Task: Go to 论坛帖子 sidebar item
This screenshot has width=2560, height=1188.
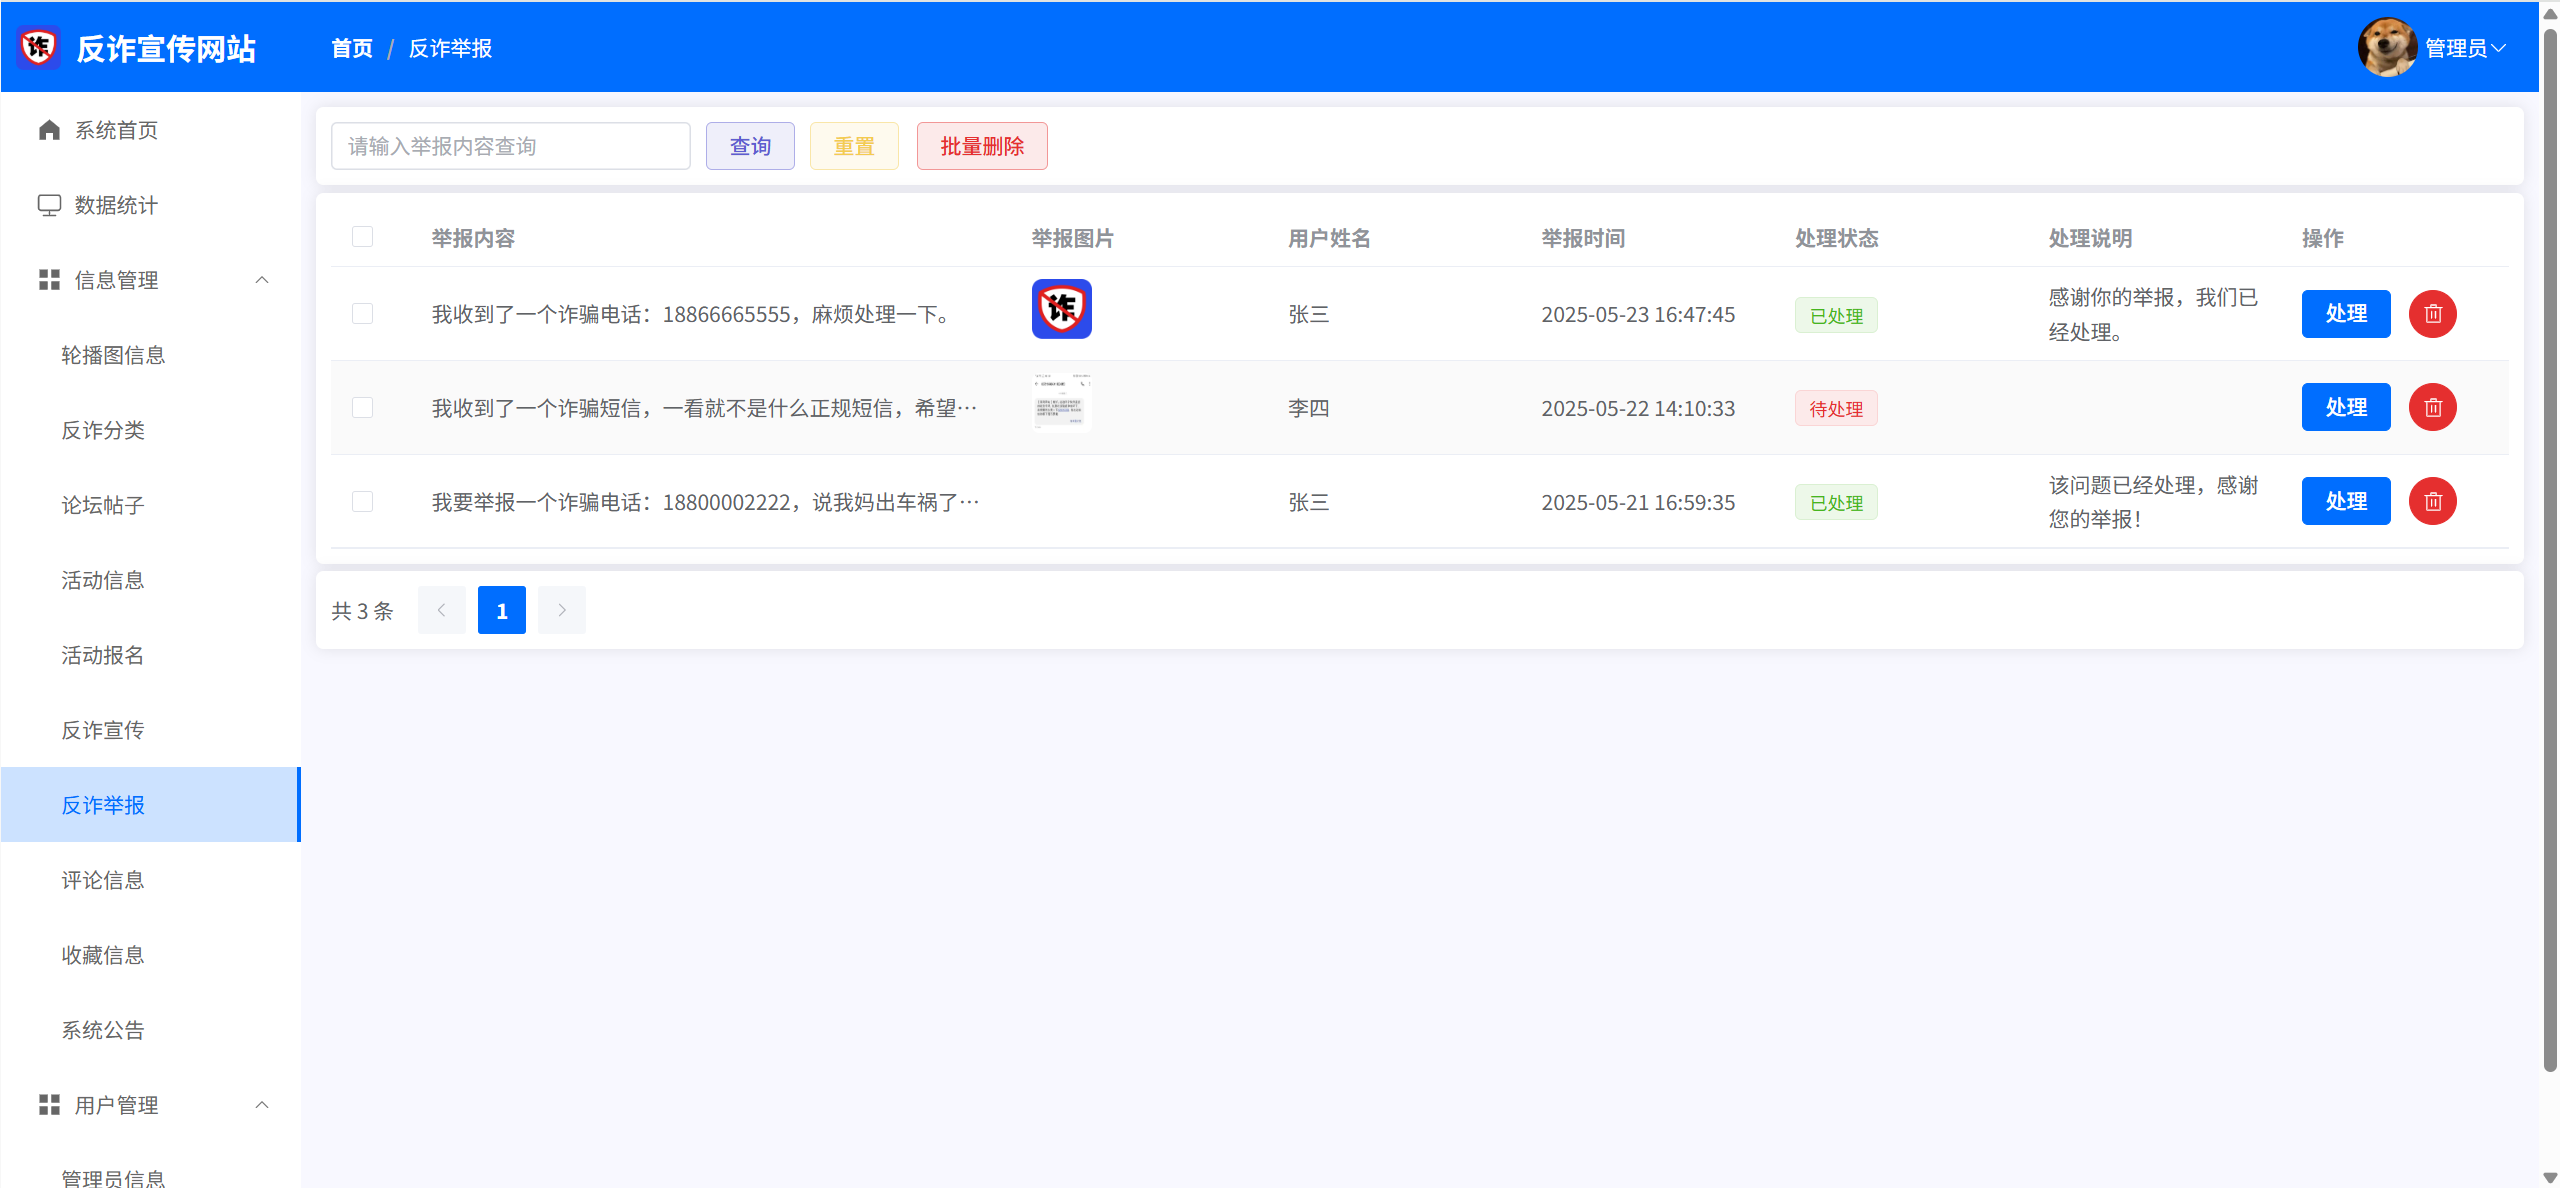Action: (x=103, y=505)
